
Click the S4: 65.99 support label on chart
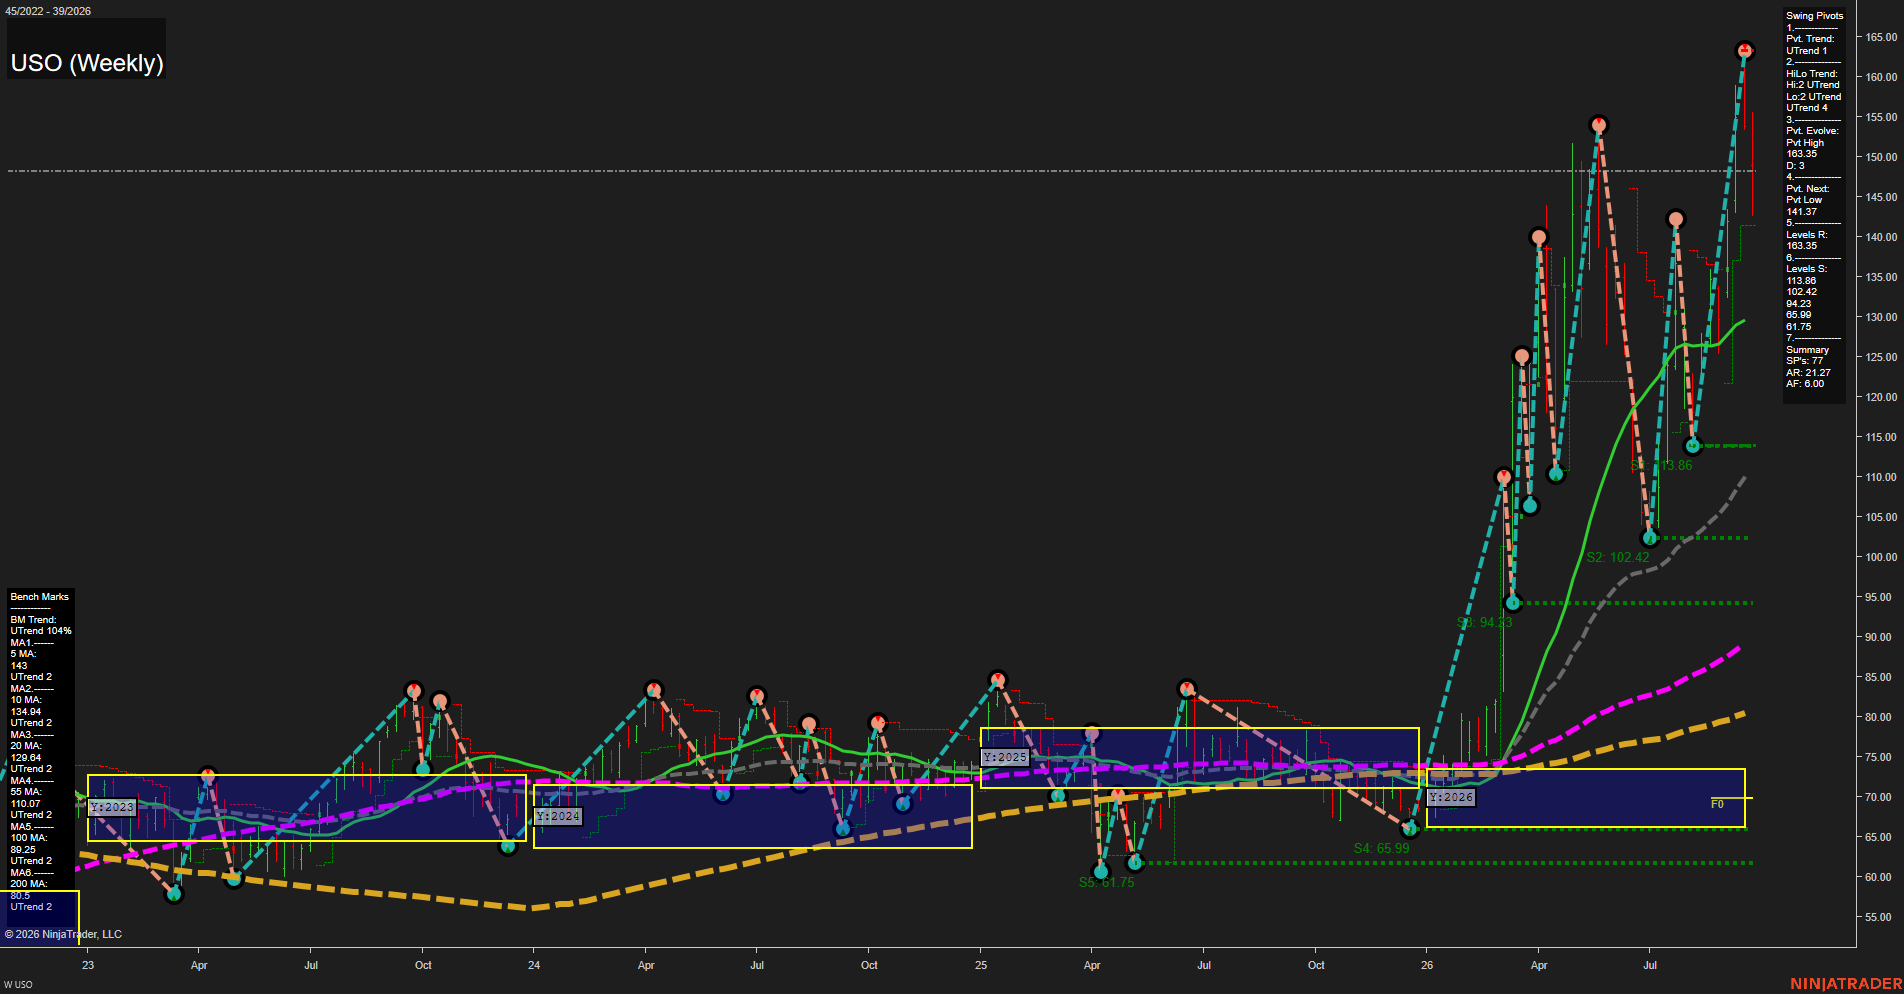[x=1381, y=848]
